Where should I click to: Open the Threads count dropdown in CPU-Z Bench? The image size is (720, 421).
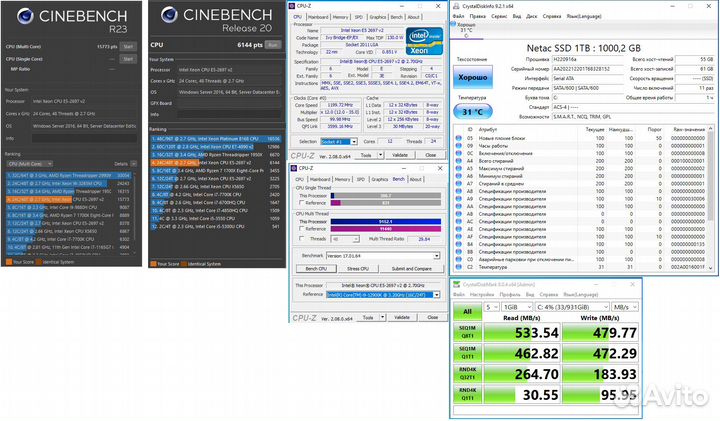356,239
